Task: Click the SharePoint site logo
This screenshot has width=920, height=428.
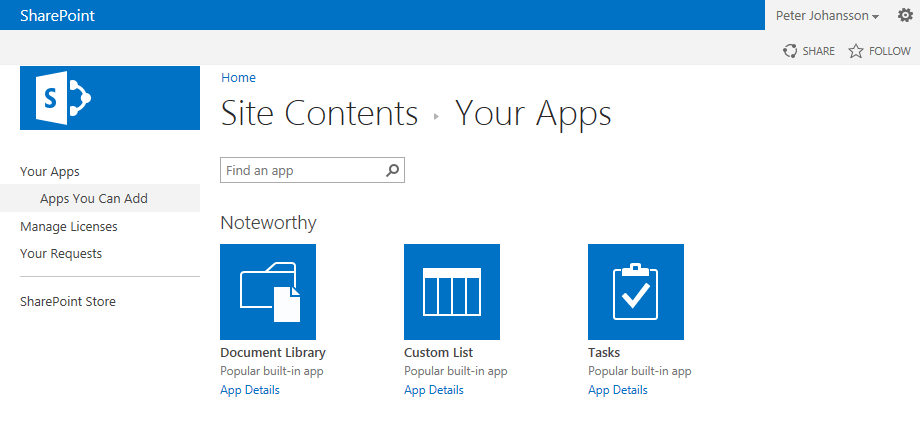Action: [110, 97]
